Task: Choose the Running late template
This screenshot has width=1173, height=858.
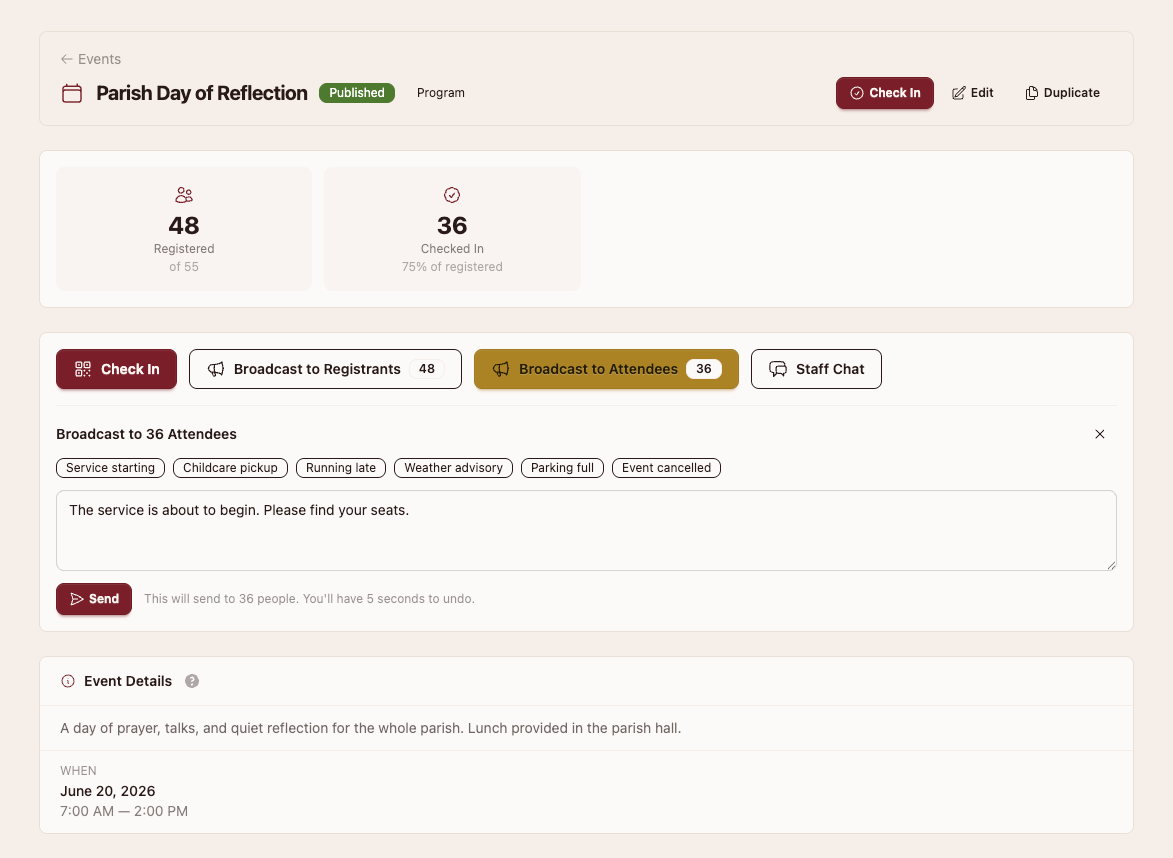Action: tap(341, 468)
